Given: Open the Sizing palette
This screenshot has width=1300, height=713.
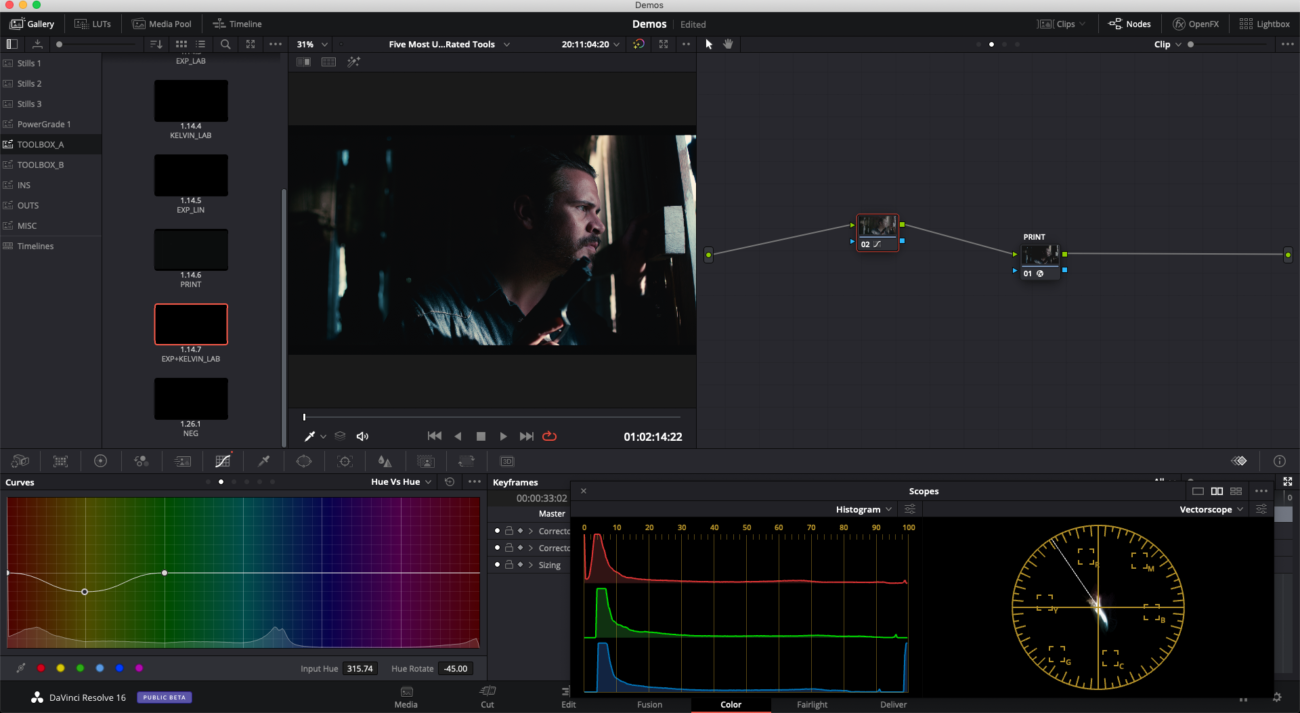Looking at the screenshot, I should tap(466, 461).
